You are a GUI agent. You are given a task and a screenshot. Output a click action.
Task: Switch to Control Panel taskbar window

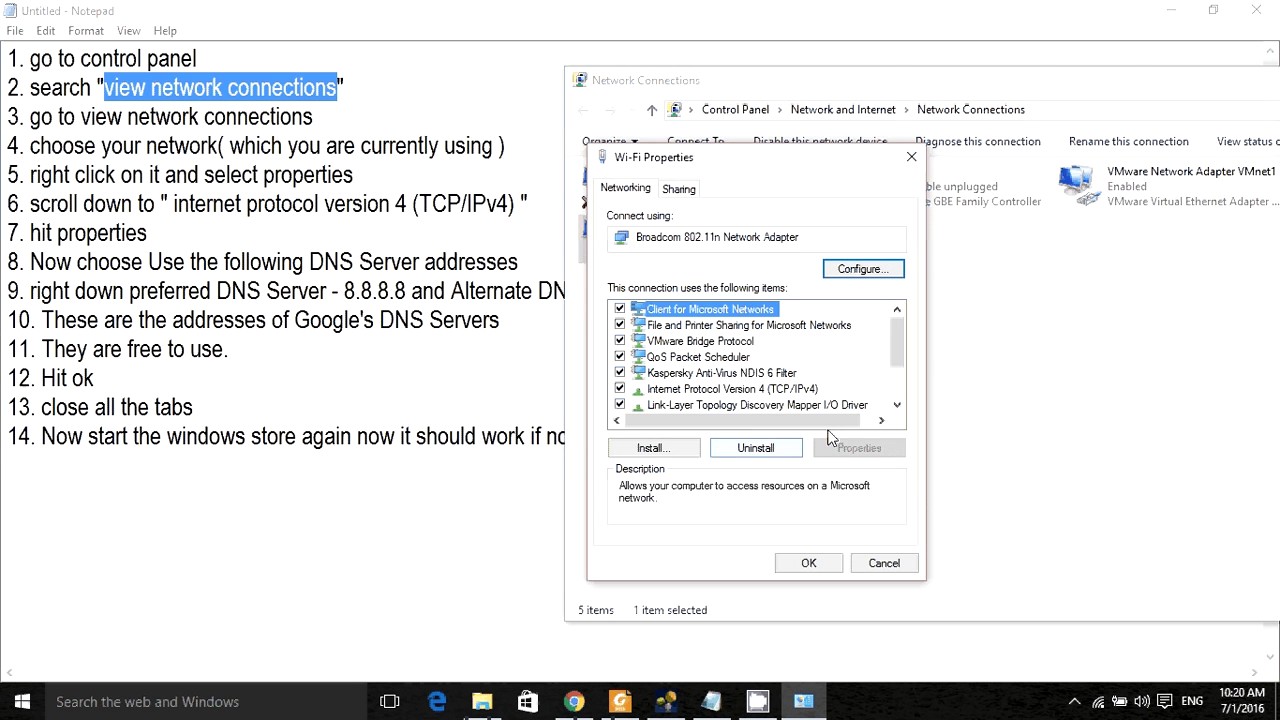tap(804, 701)
